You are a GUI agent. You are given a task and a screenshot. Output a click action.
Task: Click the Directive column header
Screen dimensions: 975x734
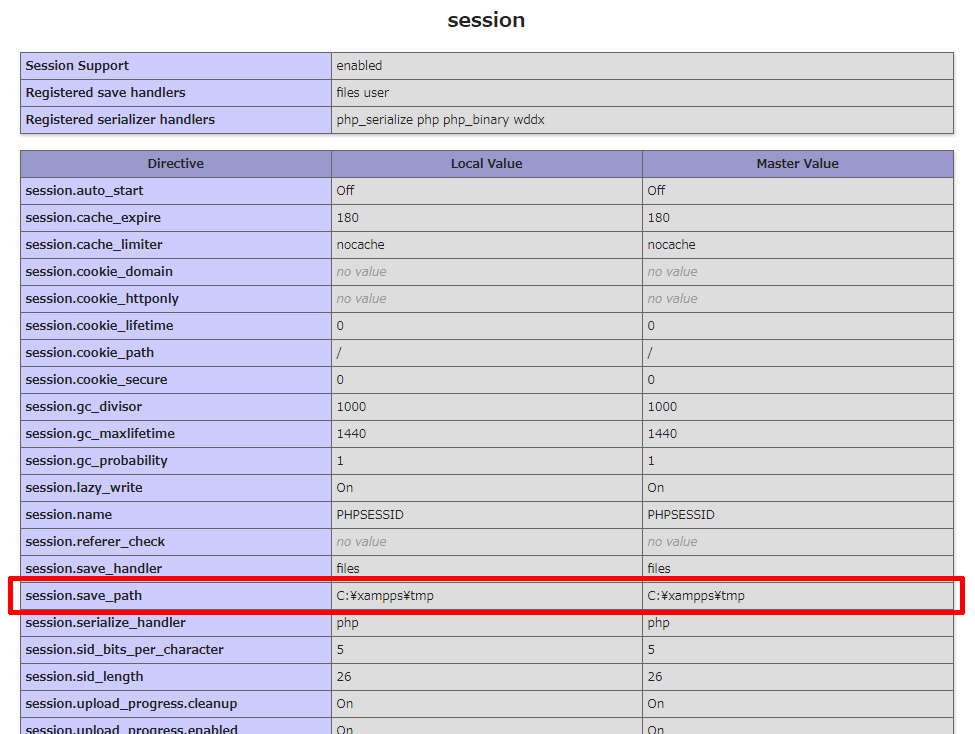(175, 163)
